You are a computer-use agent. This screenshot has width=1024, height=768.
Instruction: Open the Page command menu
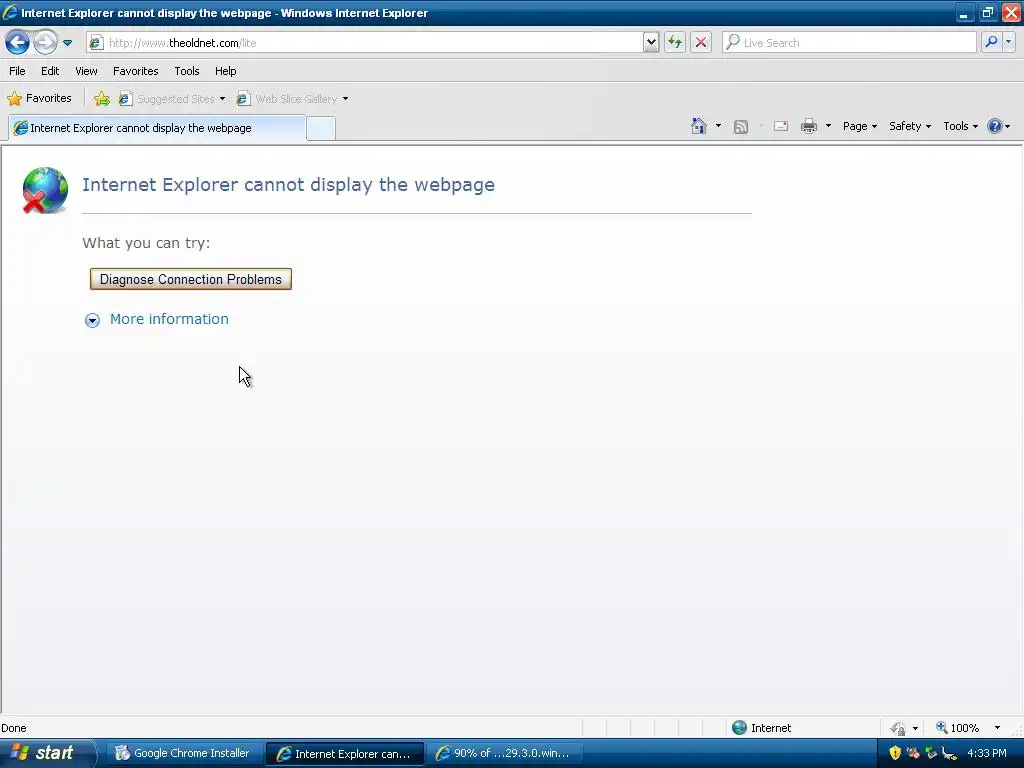pos(859,127)
